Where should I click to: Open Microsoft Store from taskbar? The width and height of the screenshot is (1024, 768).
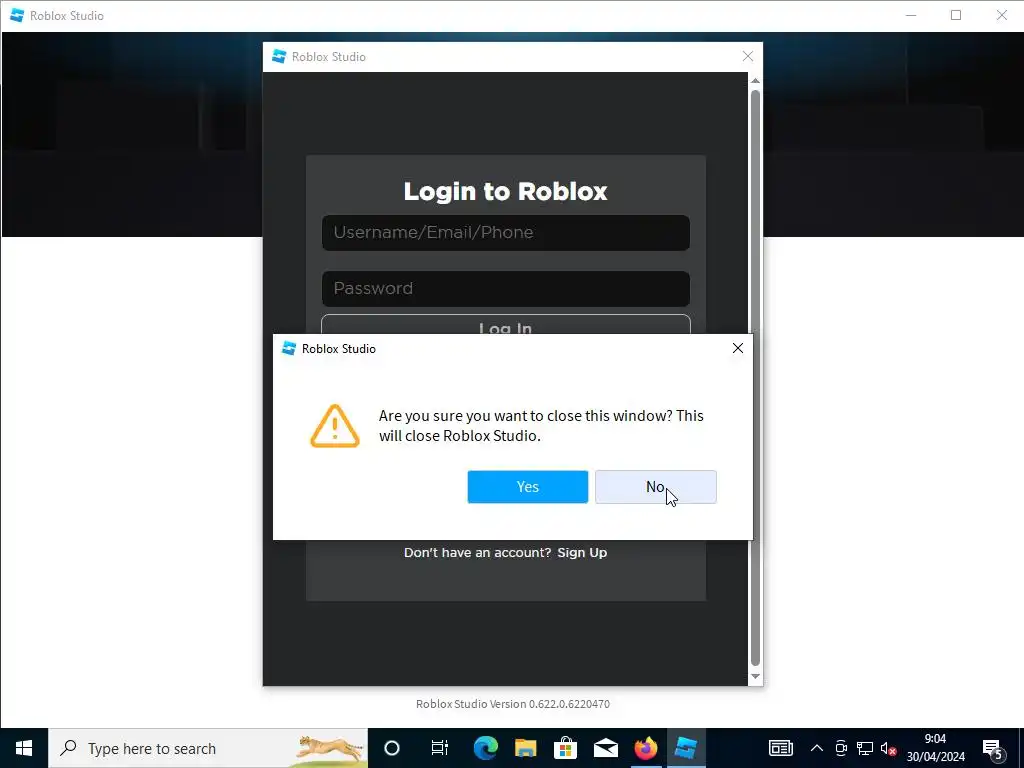(566, 748)
